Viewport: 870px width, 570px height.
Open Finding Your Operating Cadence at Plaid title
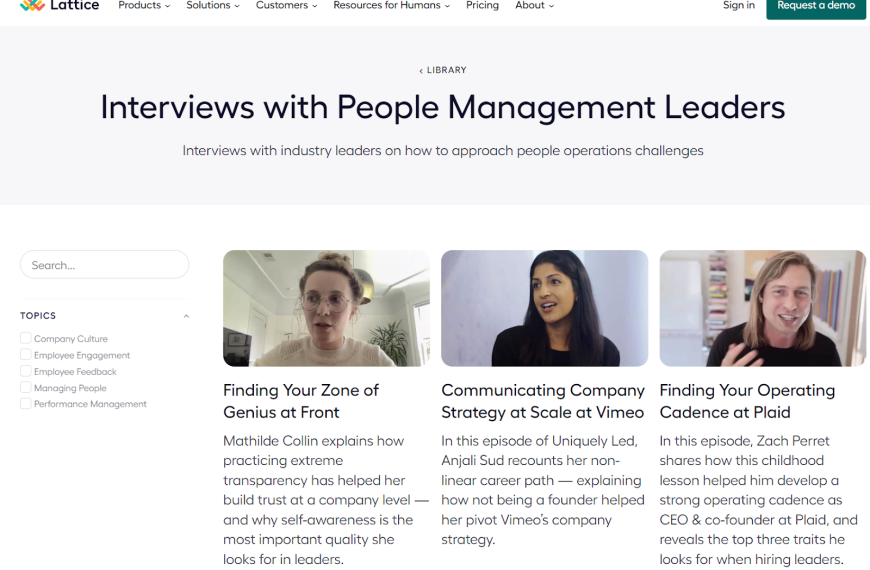tap(747, 401)
